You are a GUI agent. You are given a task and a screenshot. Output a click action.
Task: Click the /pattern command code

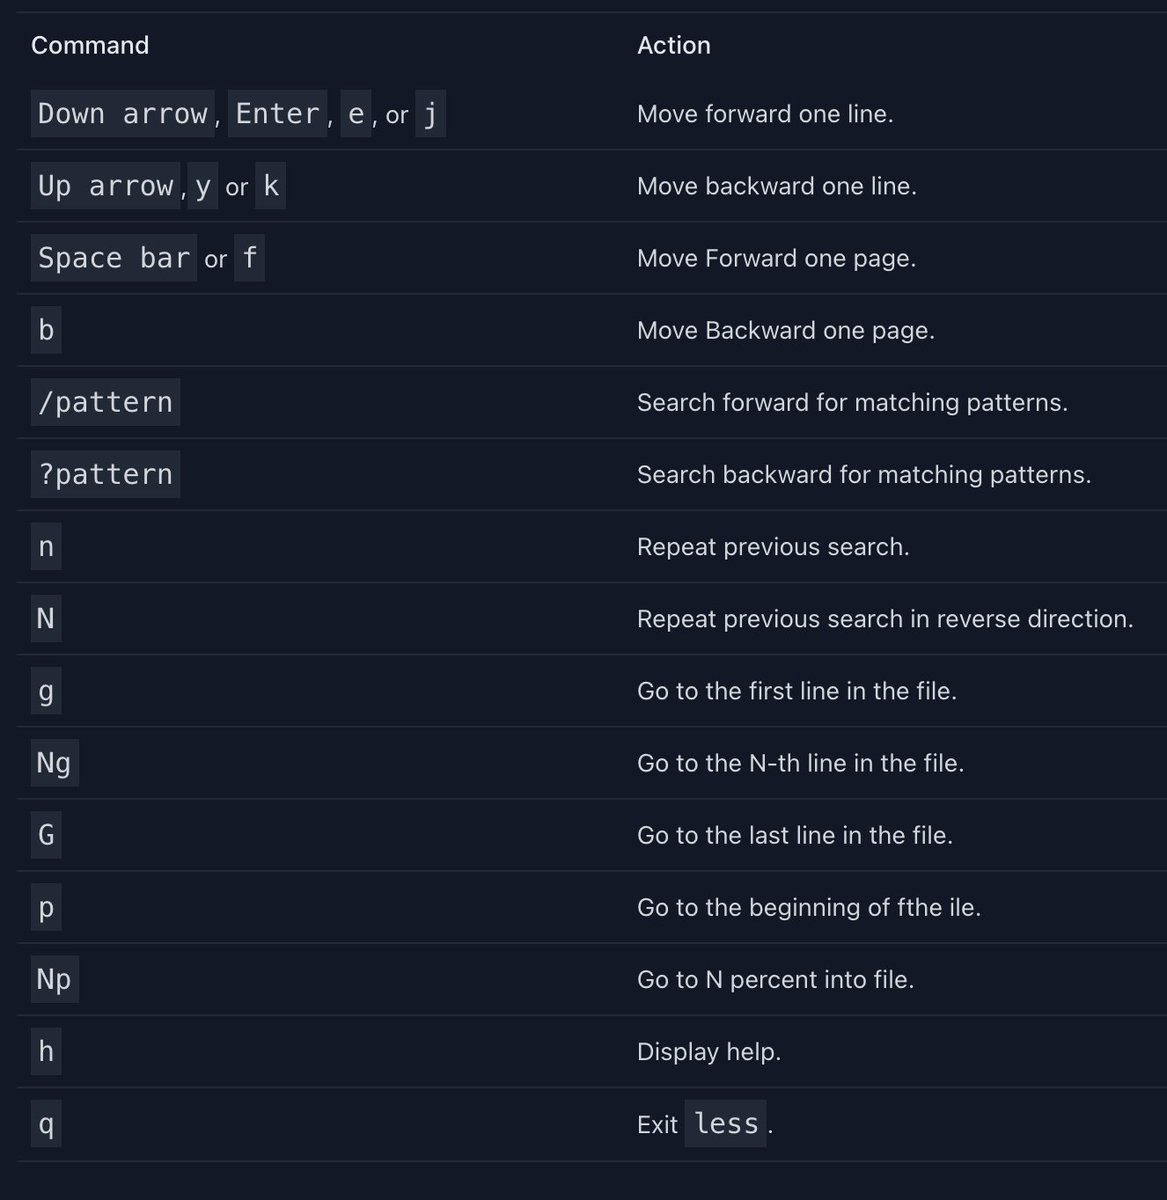[105, 402]
